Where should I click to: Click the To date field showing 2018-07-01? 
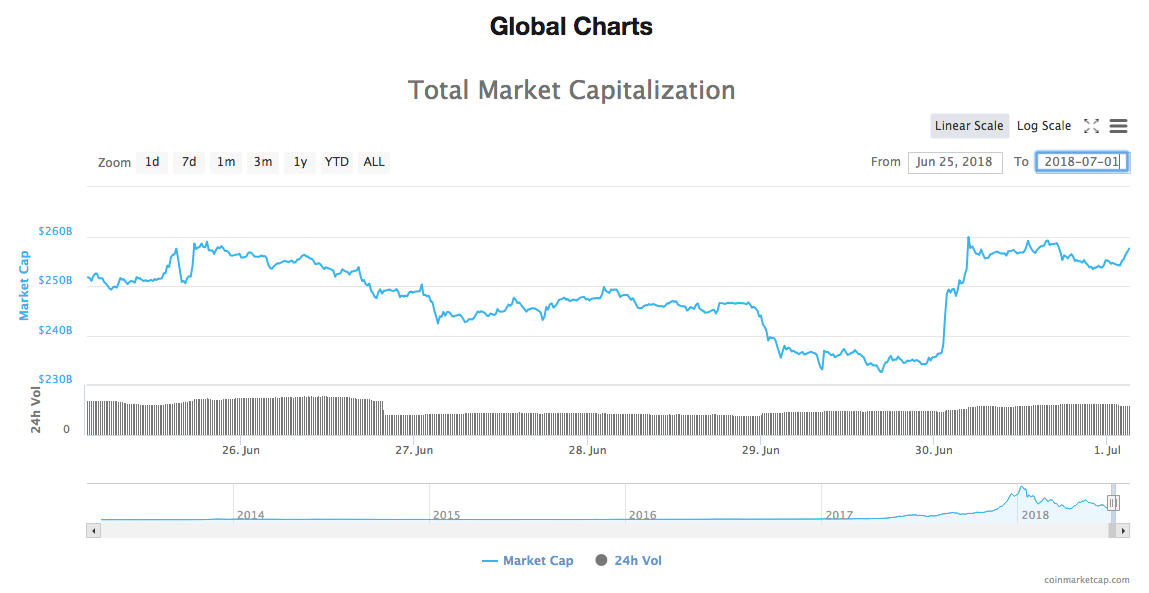tap(1081, 162)
